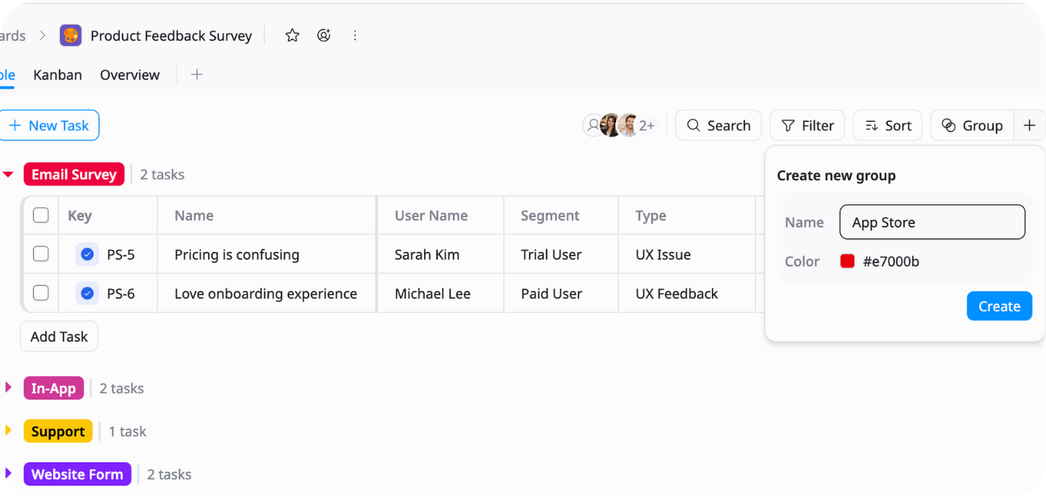
Task: Open the 2+ additional members badge
Action: coord(647,125)
